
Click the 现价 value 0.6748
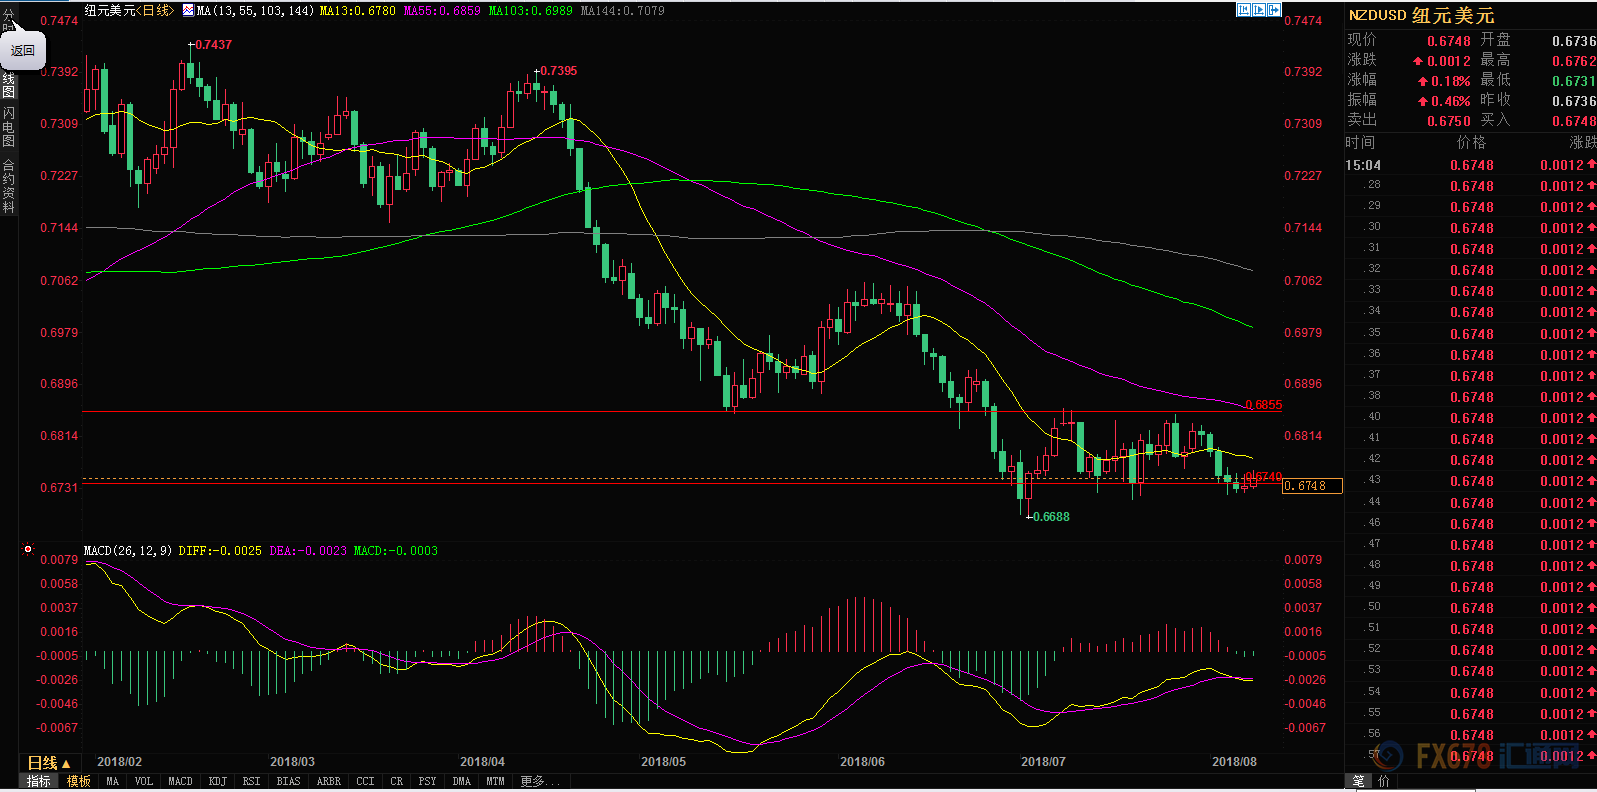pos(1449,41)
